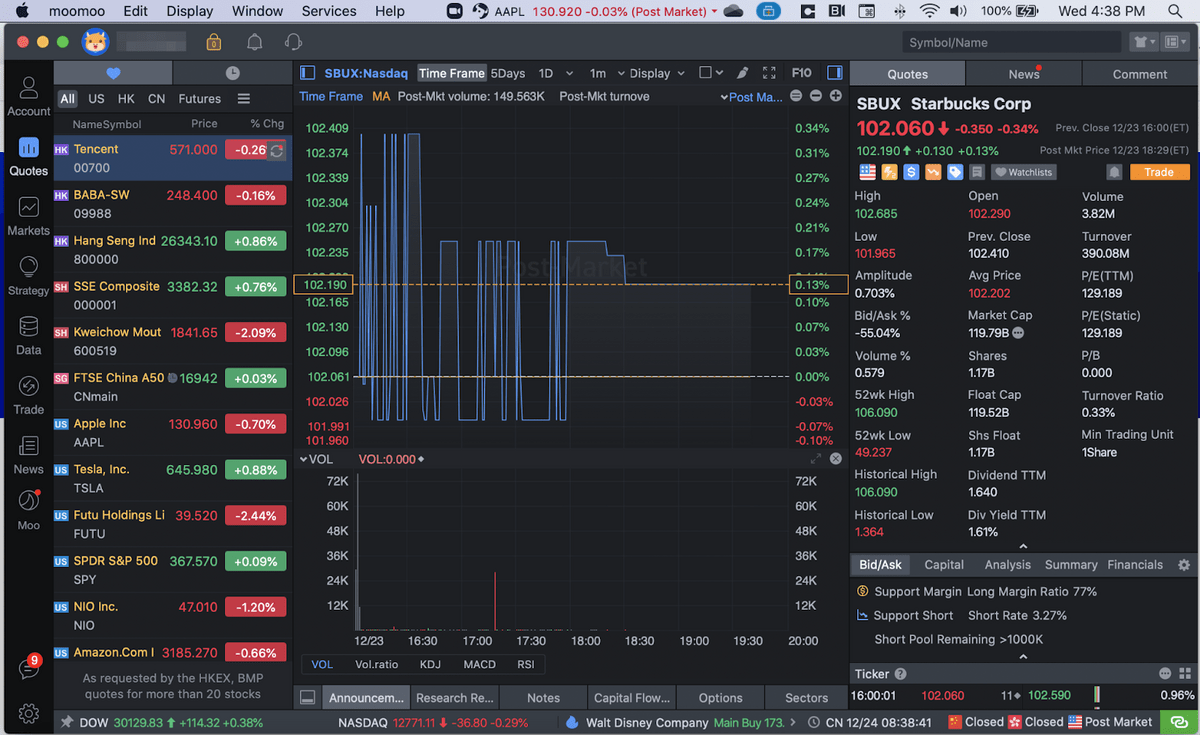Open settings gear at sidebar bottom

[29, 713]
